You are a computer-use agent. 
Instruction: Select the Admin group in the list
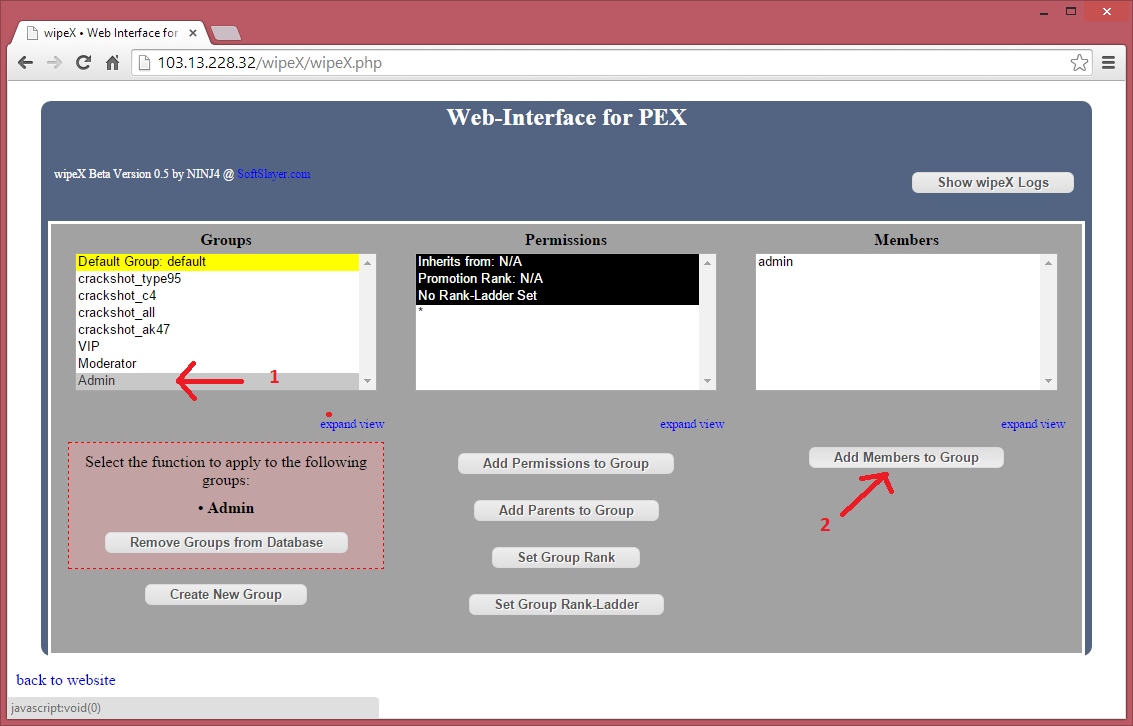click(x=217, y=381)
